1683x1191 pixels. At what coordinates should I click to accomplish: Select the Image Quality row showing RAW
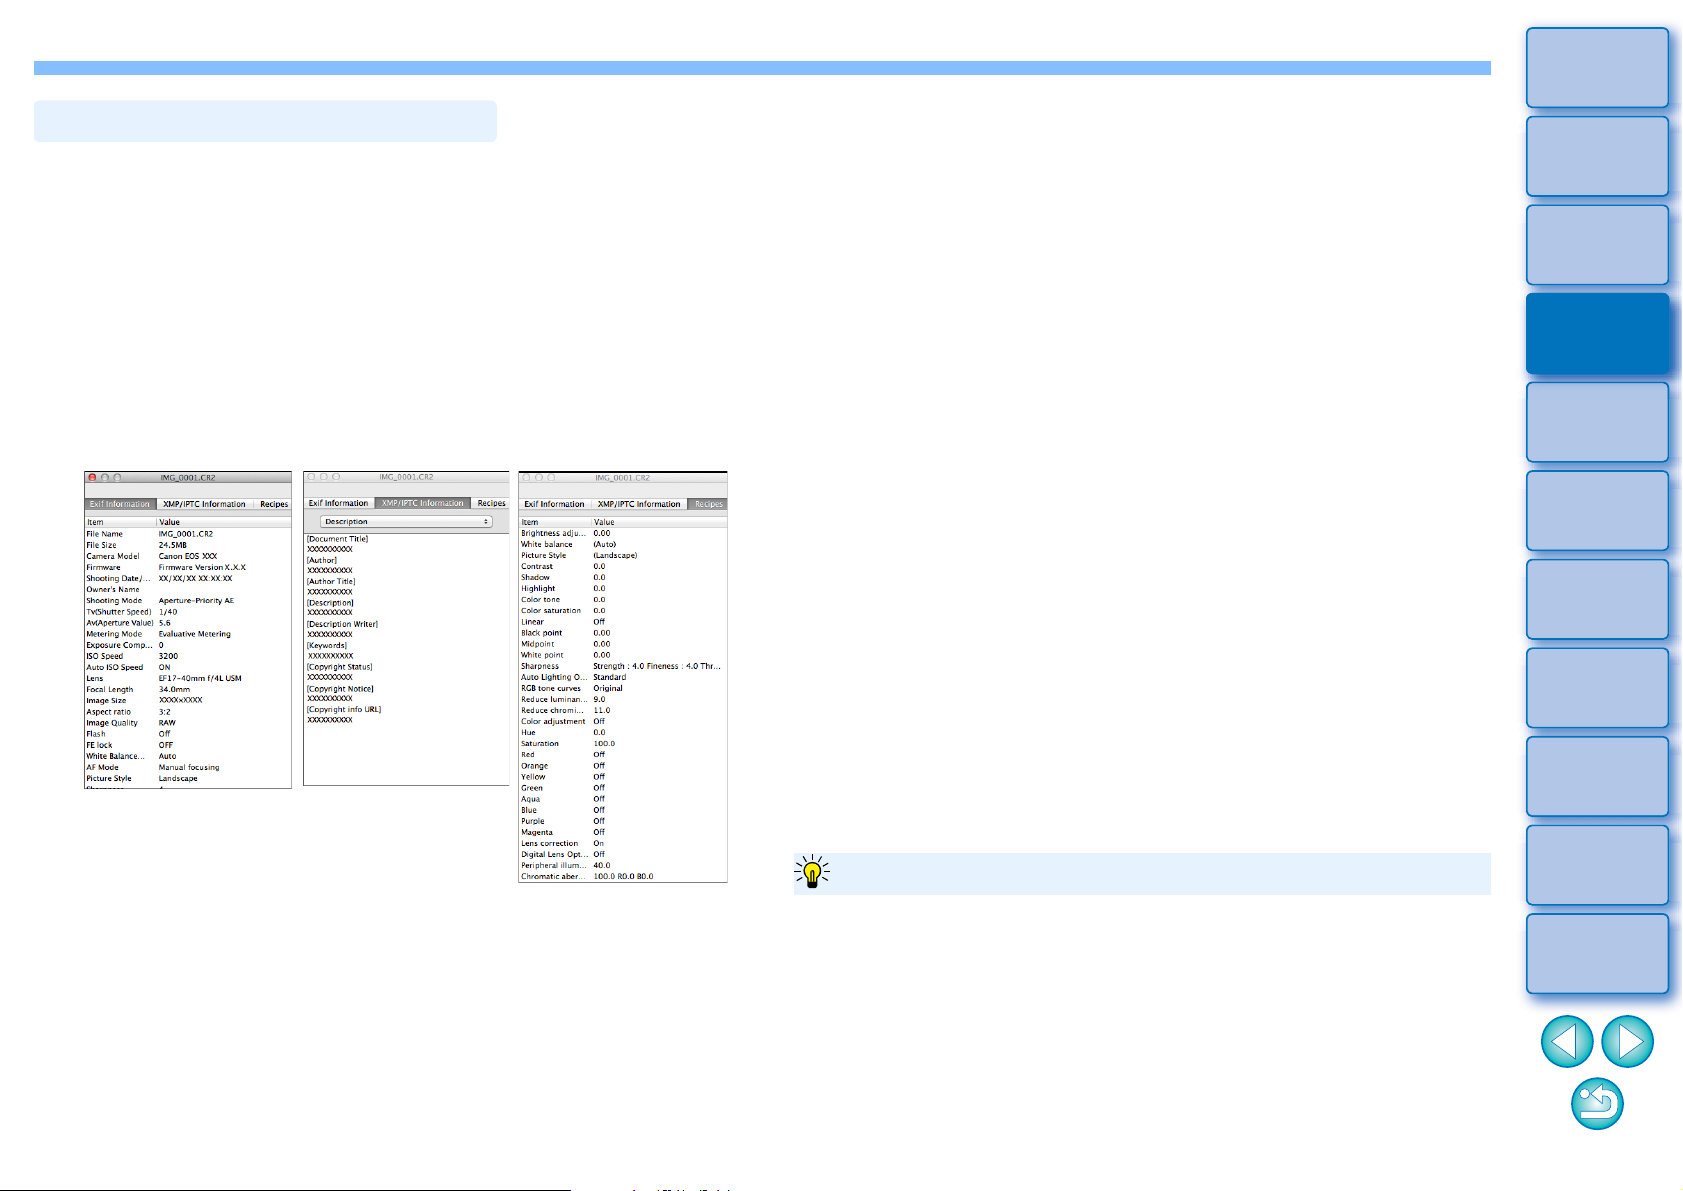tap(188, 723)
